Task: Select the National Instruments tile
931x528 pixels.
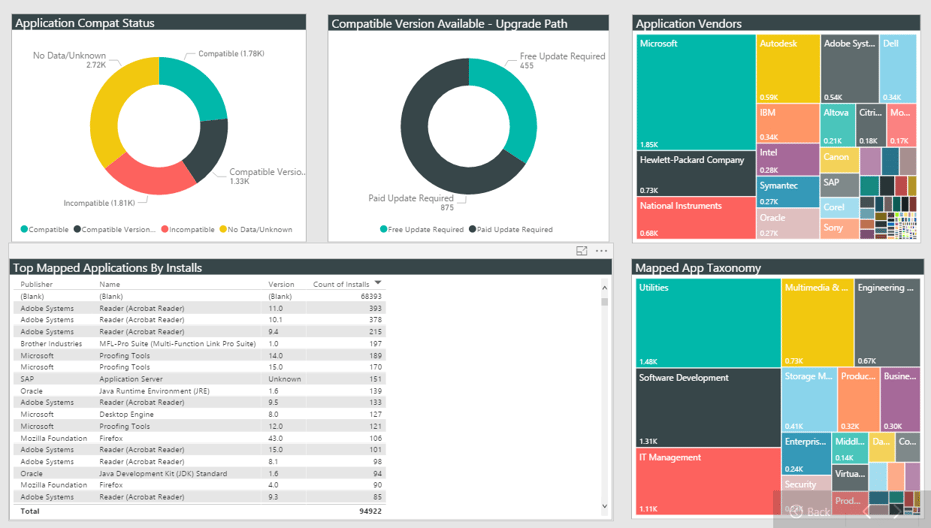Action: click(695, 217)
